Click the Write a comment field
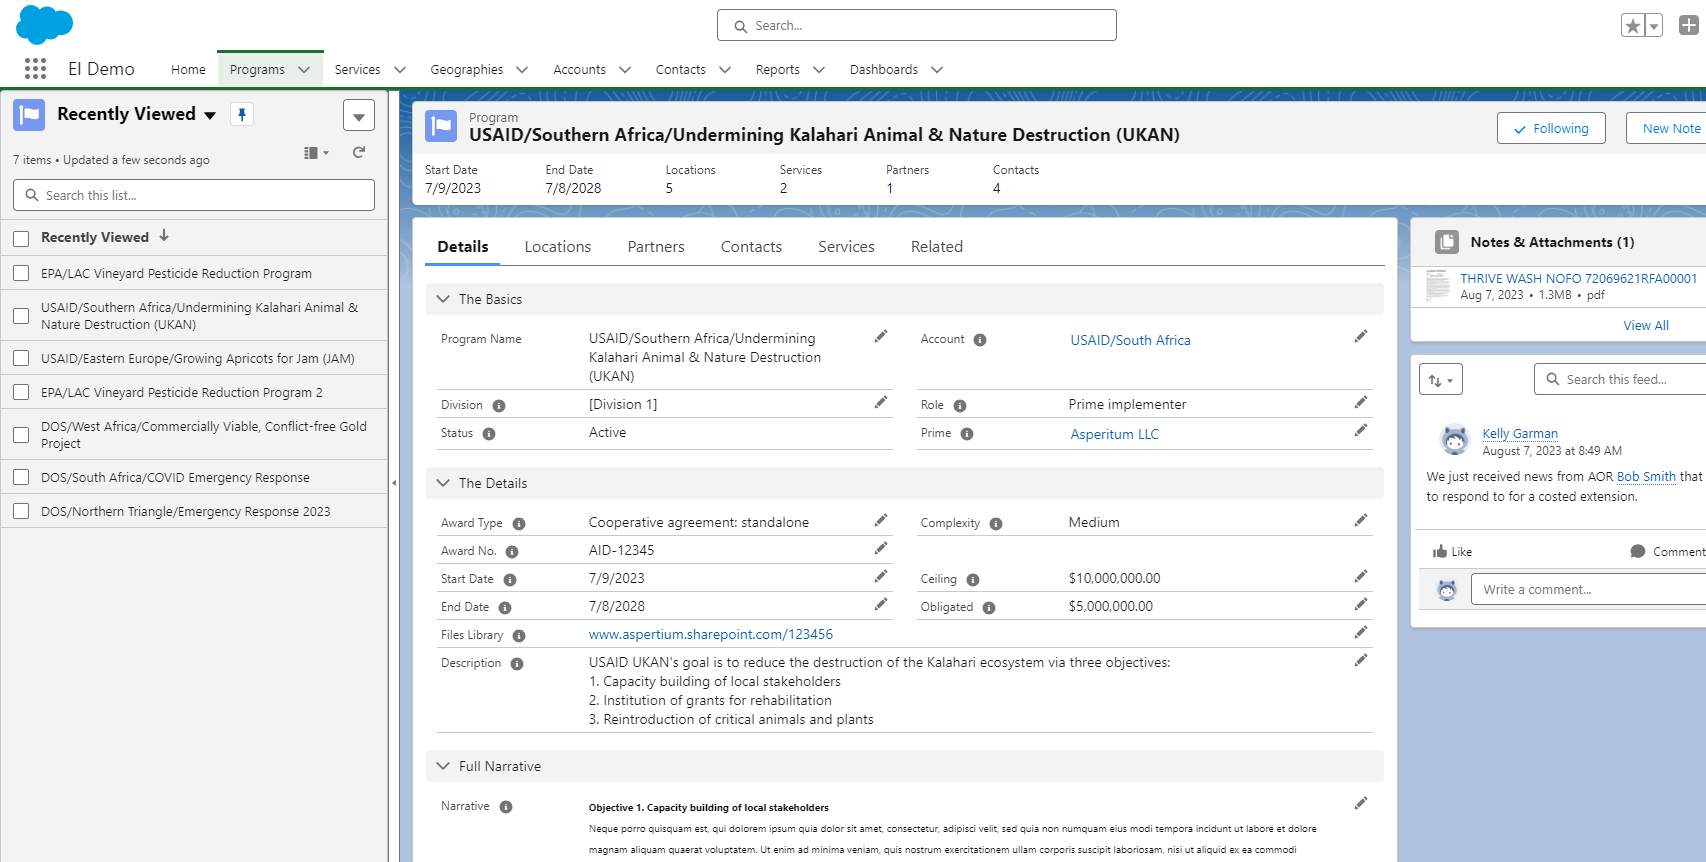Viewport: 1706px width, 862px height. click(x=1589, y=589)
